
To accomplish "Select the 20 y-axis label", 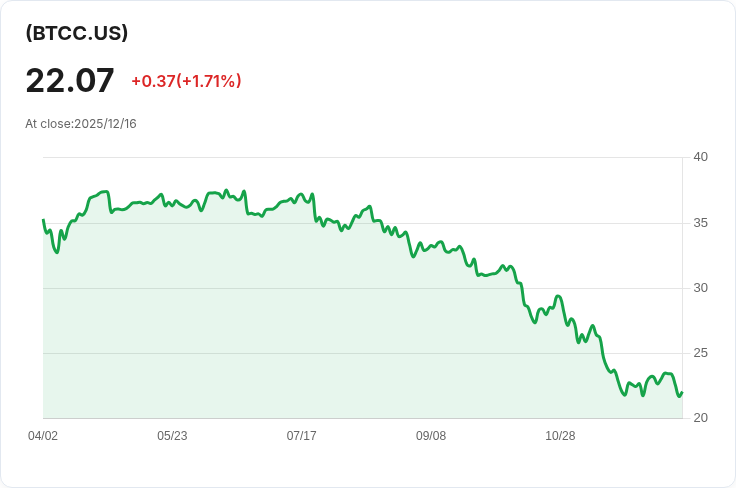I will point(700,418).
